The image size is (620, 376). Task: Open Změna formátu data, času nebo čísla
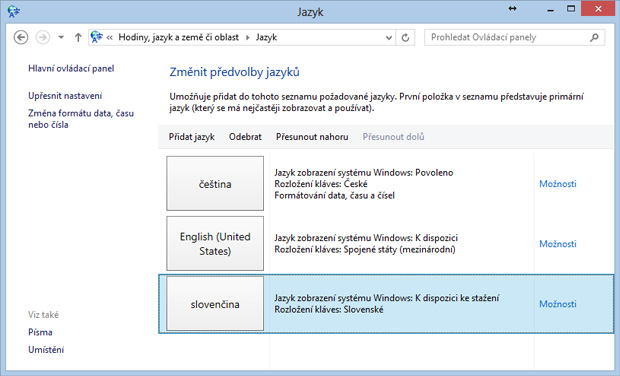81,119
